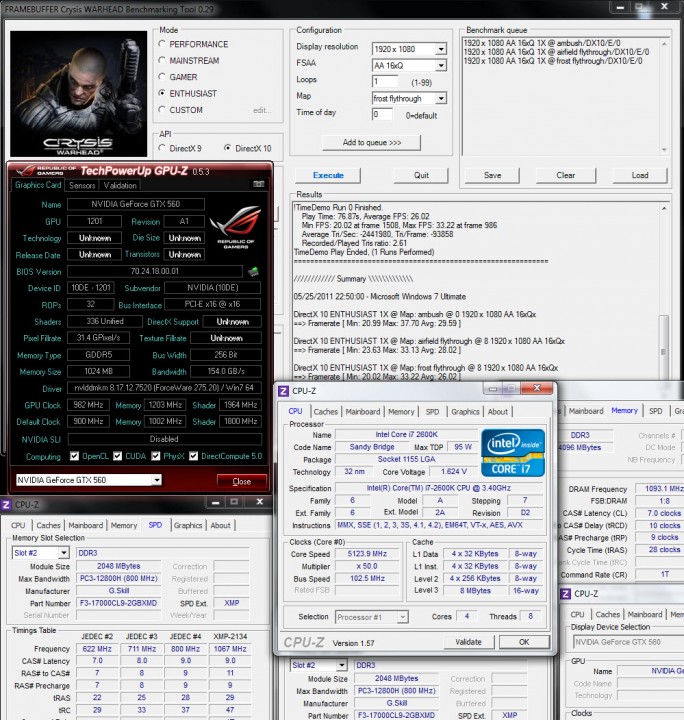The height and width of the screenshot is (720, 684).
Task: Click Close button in GPU-Z
Action: (241, 481)
